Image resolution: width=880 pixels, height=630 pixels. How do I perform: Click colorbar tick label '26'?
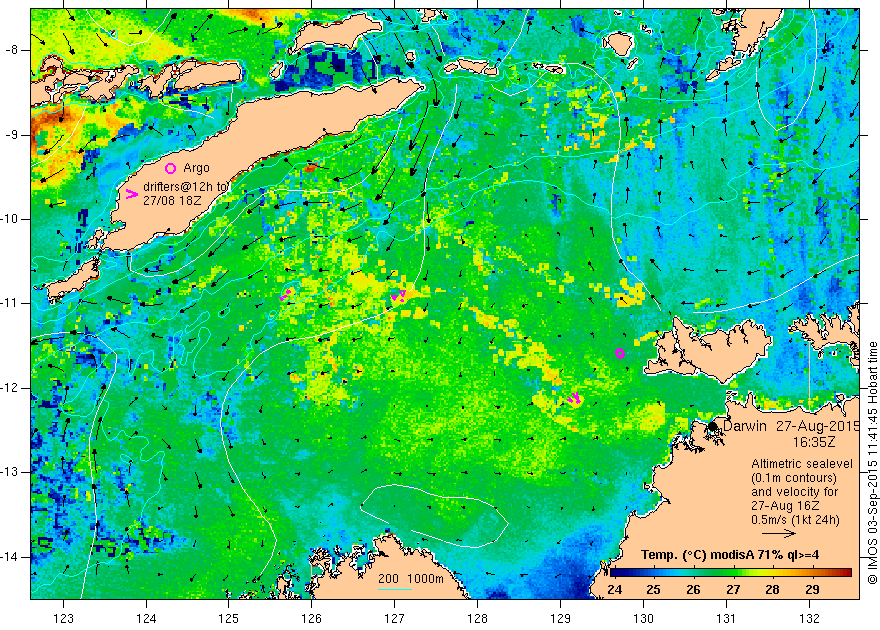(693, 590)
